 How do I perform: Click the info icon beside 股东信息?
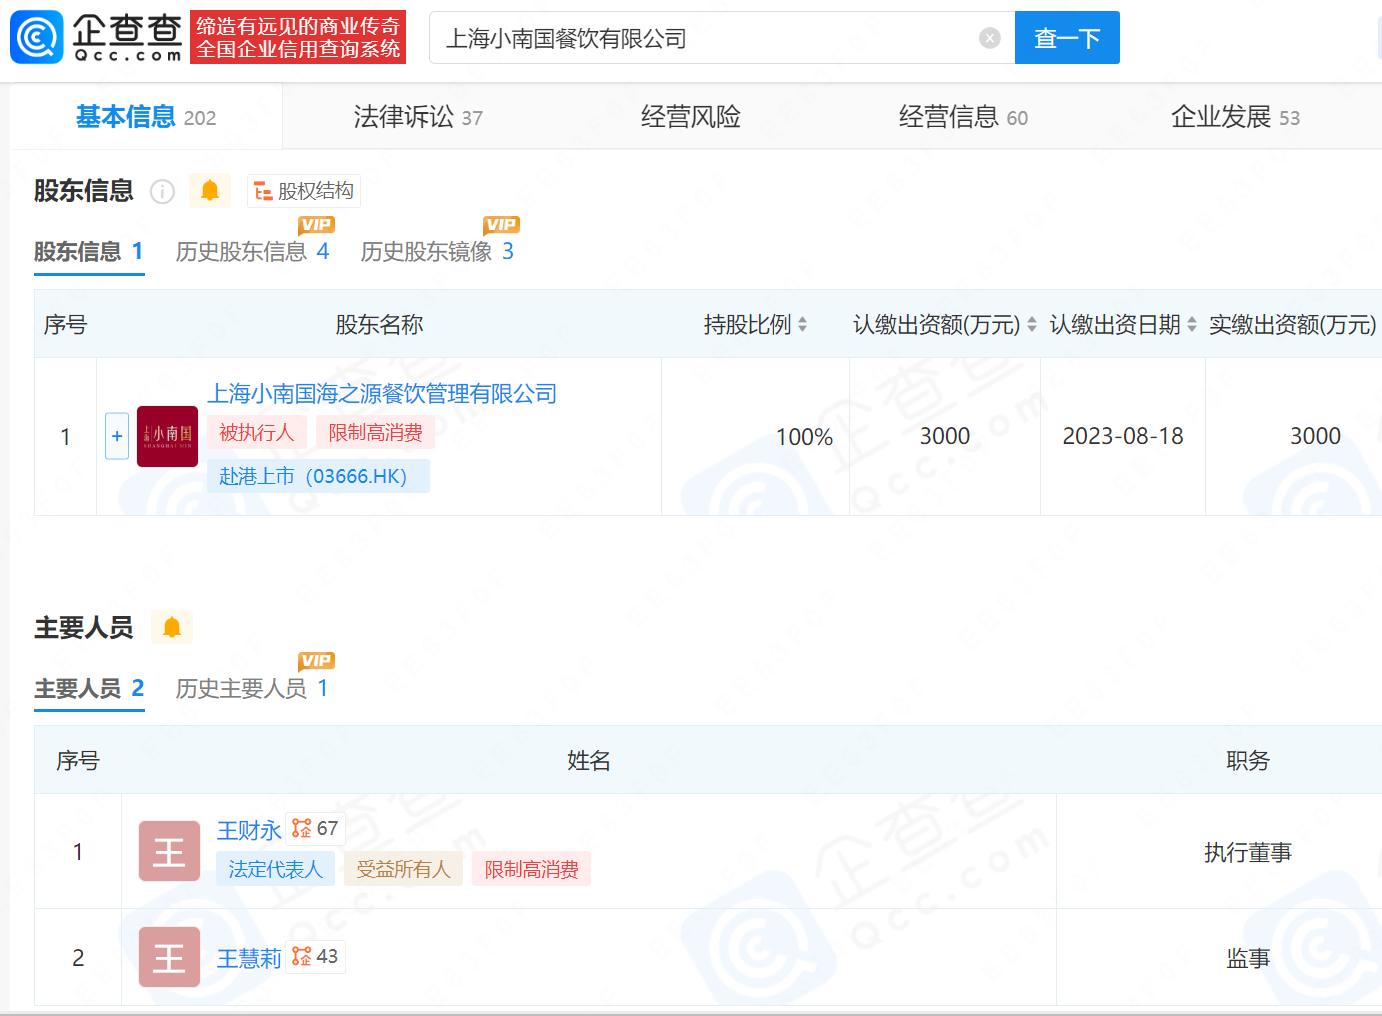point(162,191)
